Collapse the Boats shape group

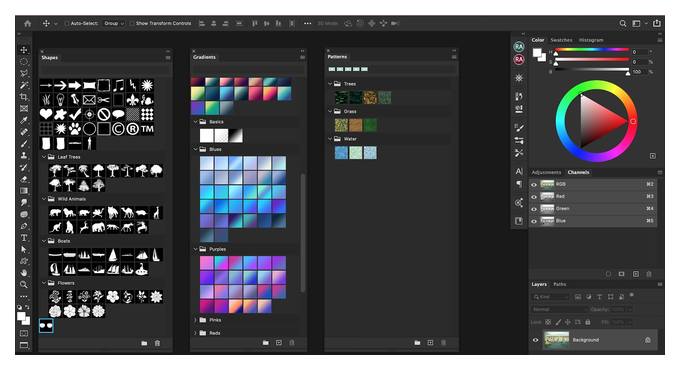tap(44, 241)
